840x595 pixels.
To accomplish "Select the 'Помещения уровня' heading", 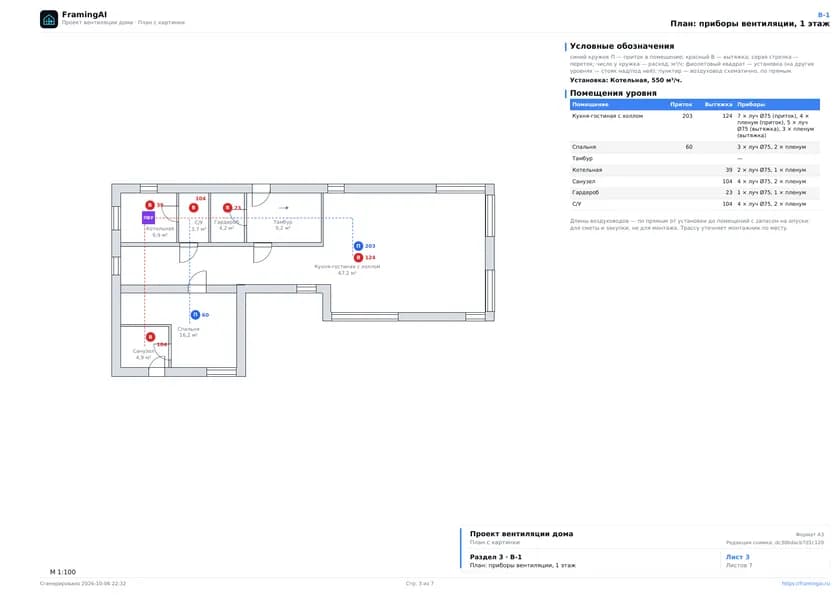I will tap(613, 93).
